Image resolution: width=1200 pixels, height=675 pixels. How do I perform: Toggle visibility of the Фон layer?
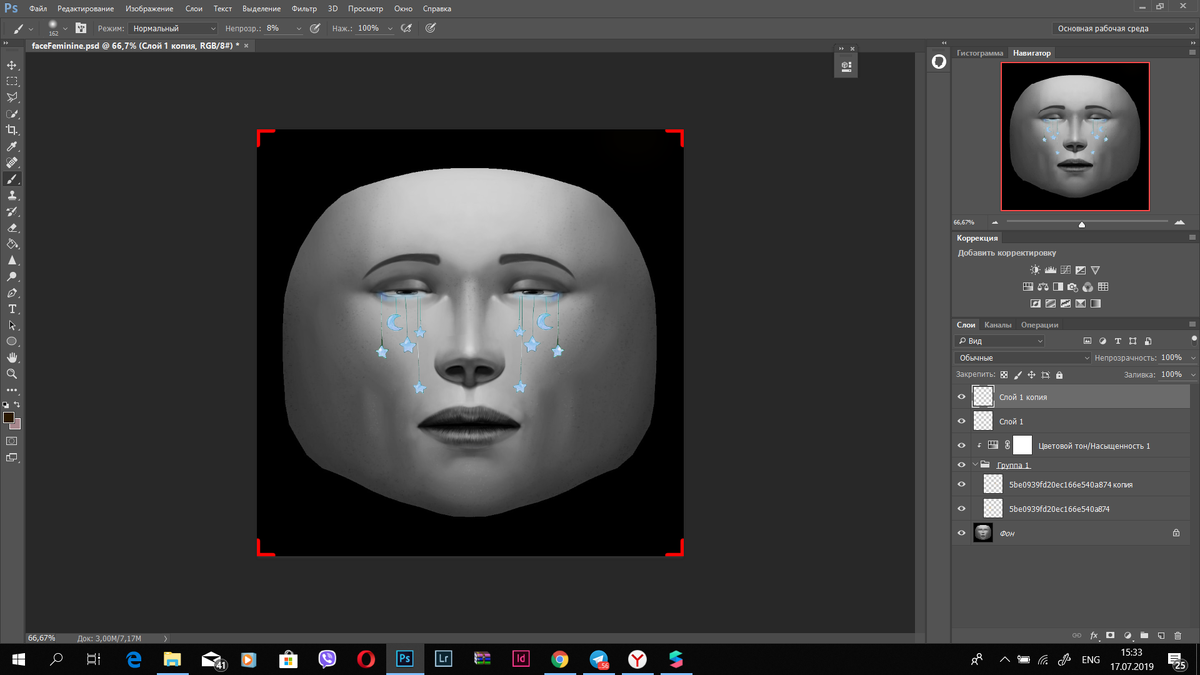tap(962, 534)
